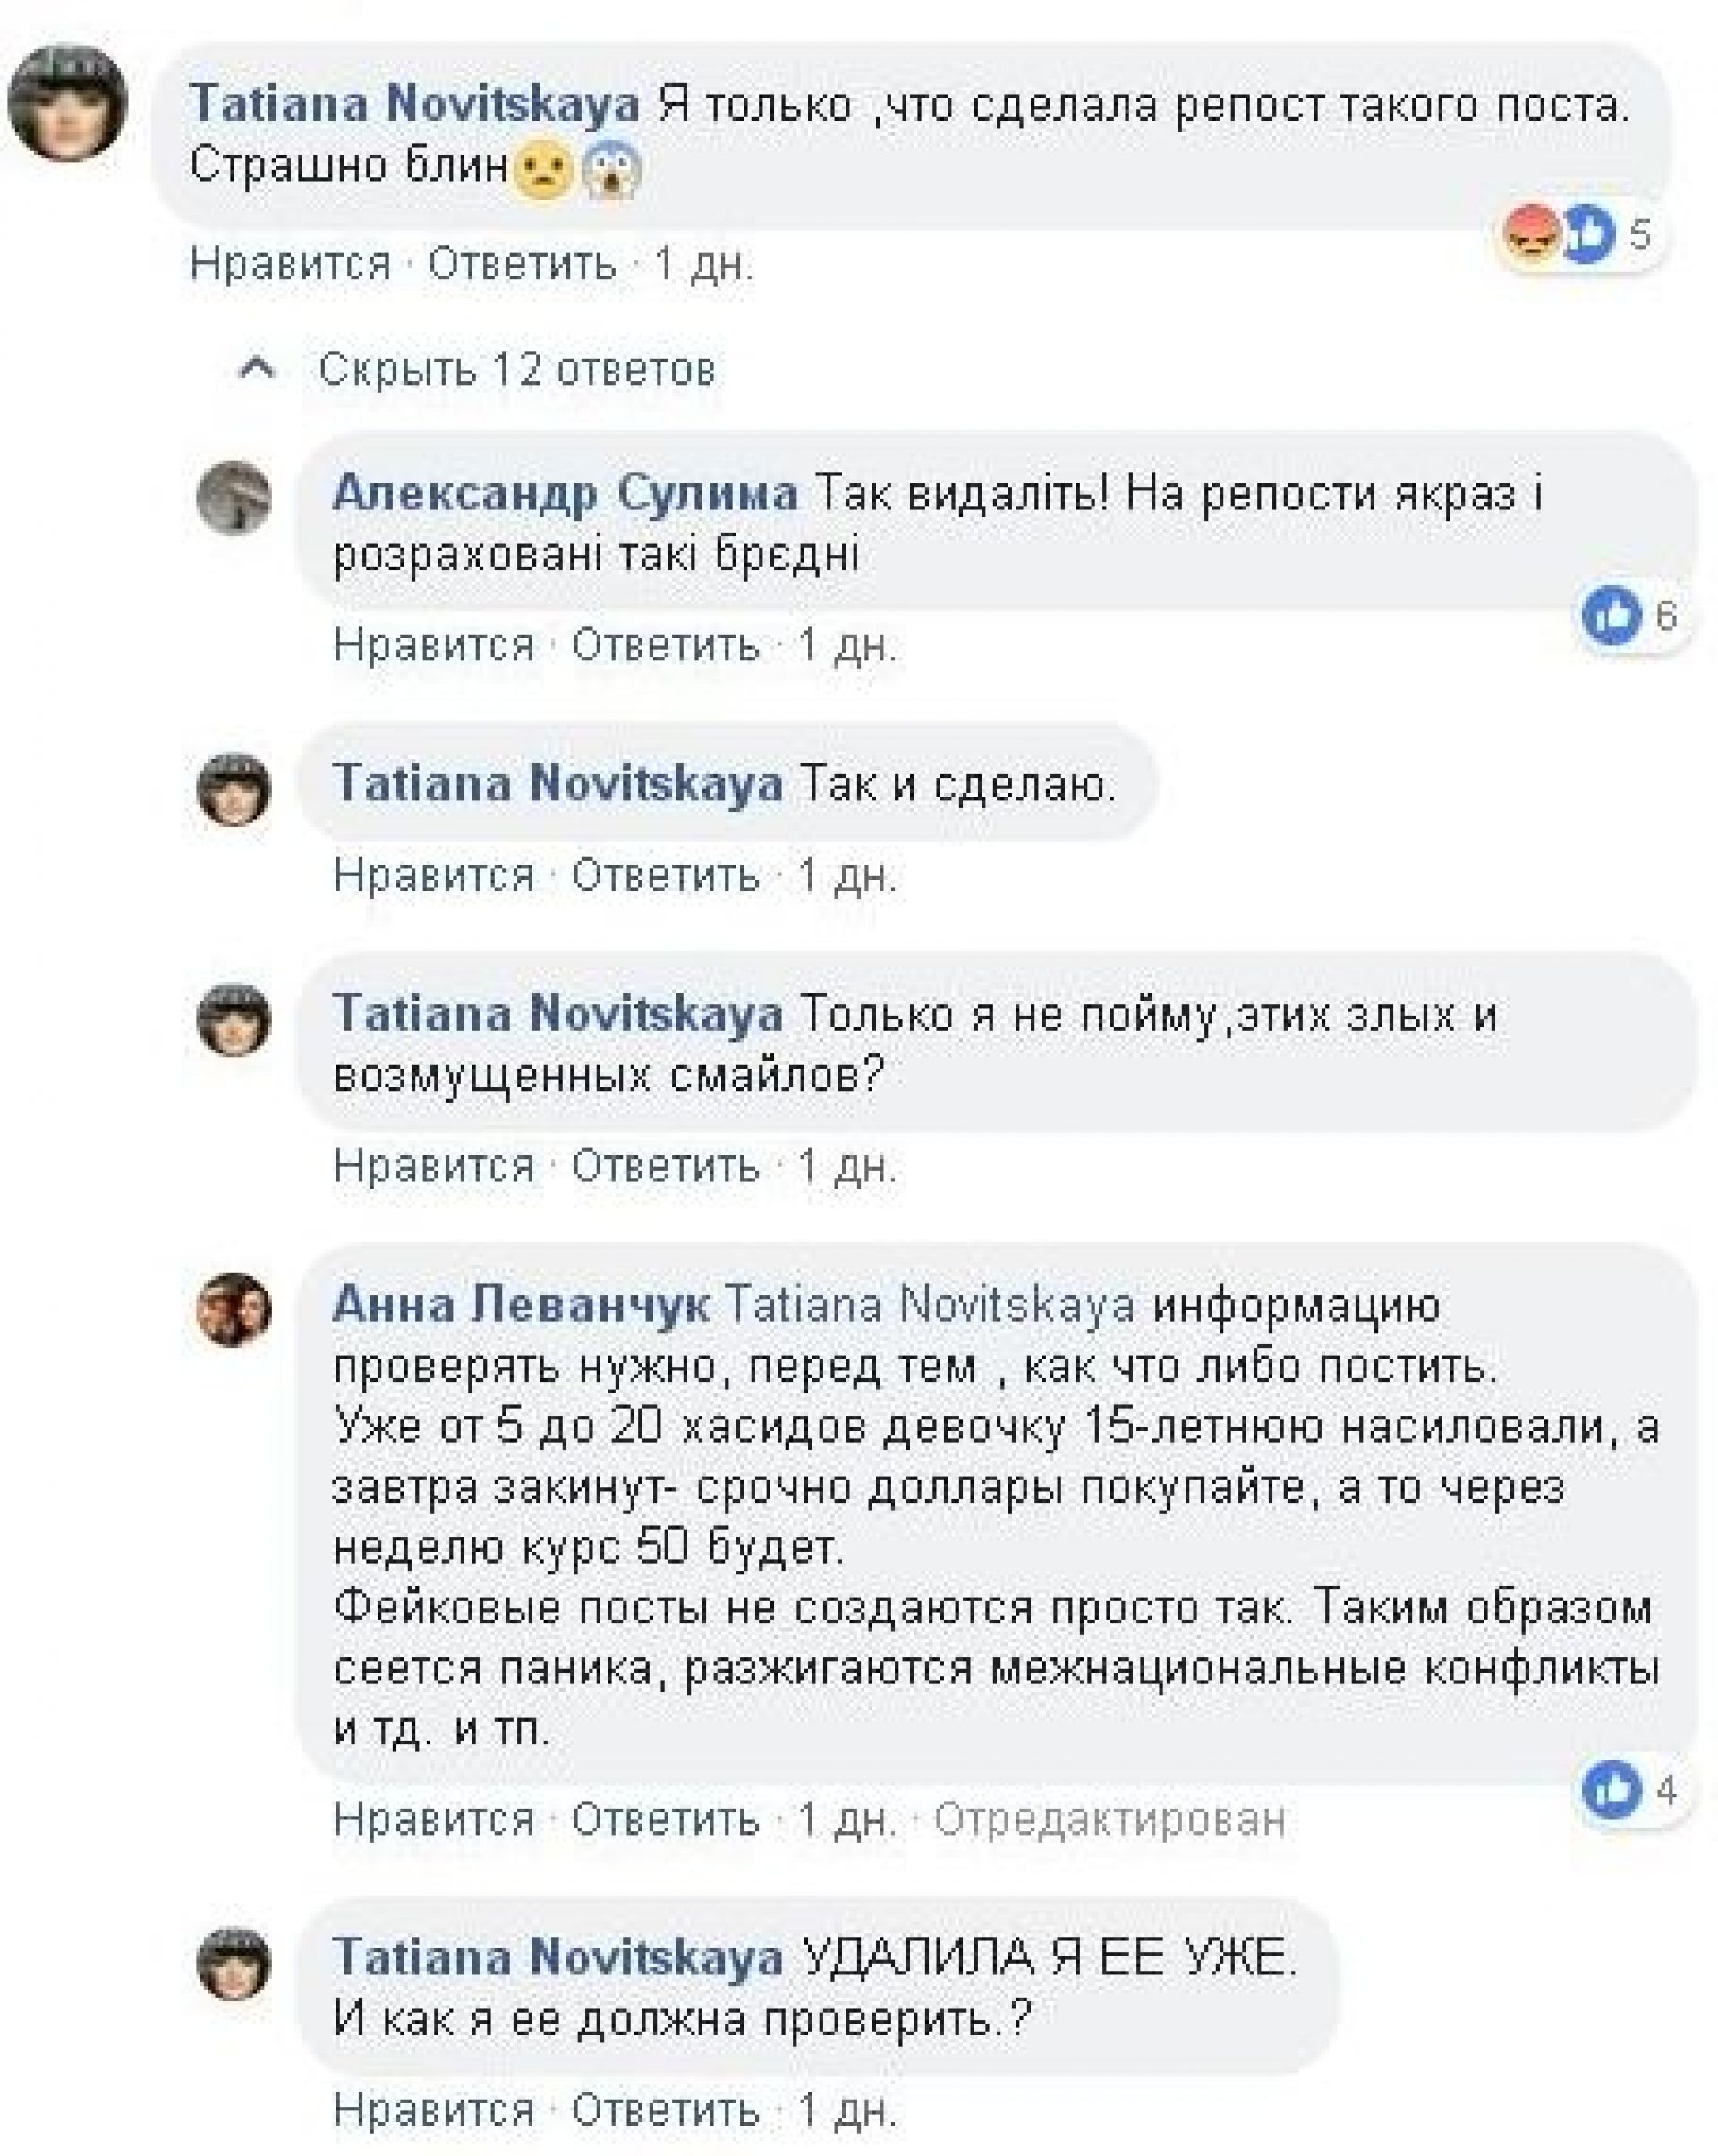Click avatar beside 'Так и сделаю' reply

click(x=234, y=788)
